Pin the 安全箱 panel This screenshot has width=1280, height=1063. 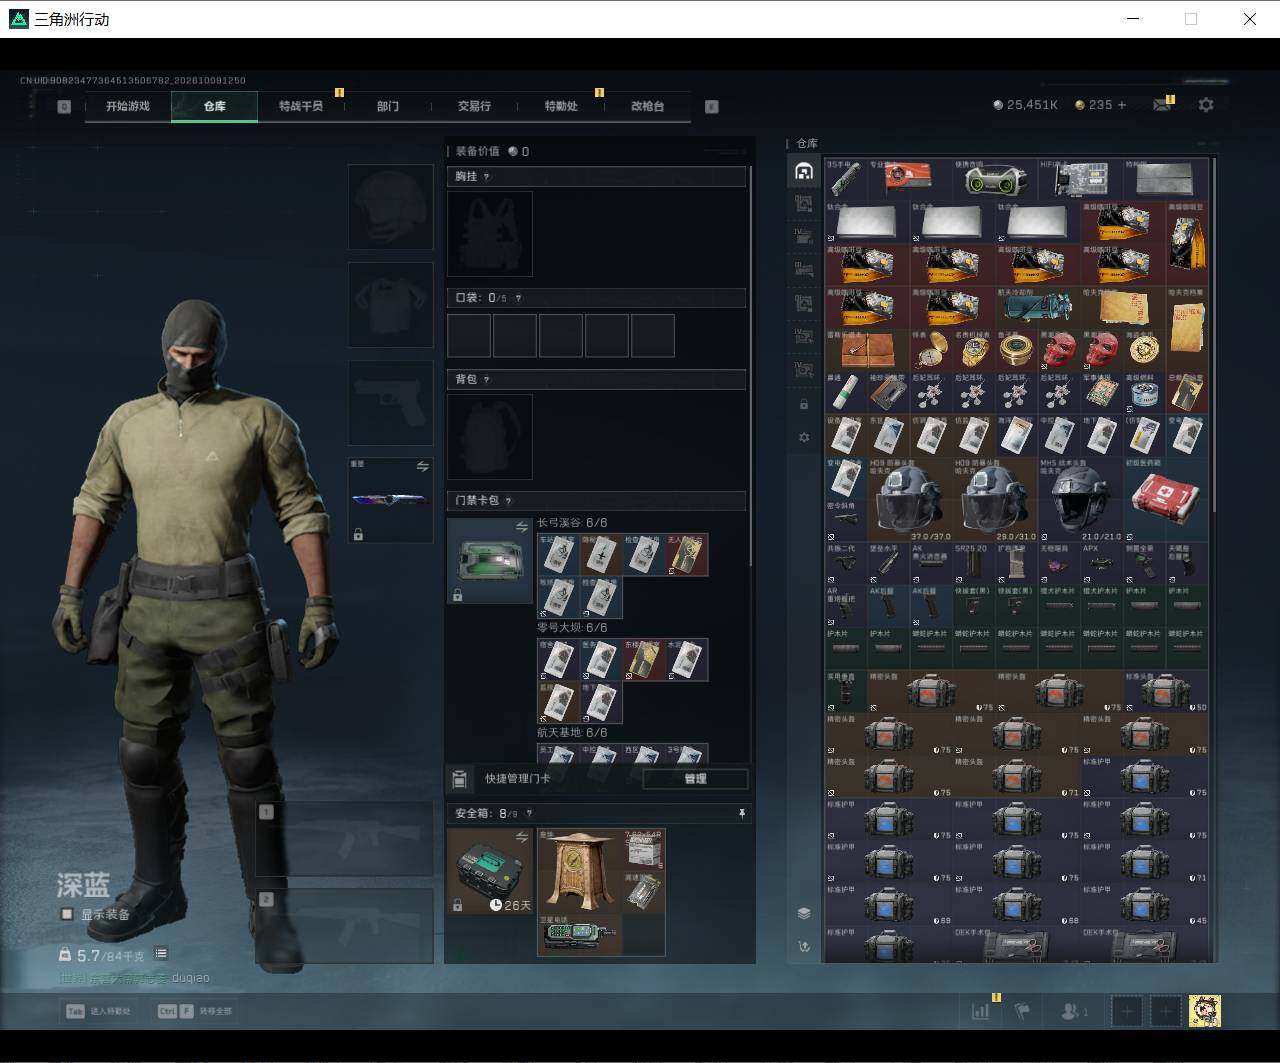coord(742,814)
